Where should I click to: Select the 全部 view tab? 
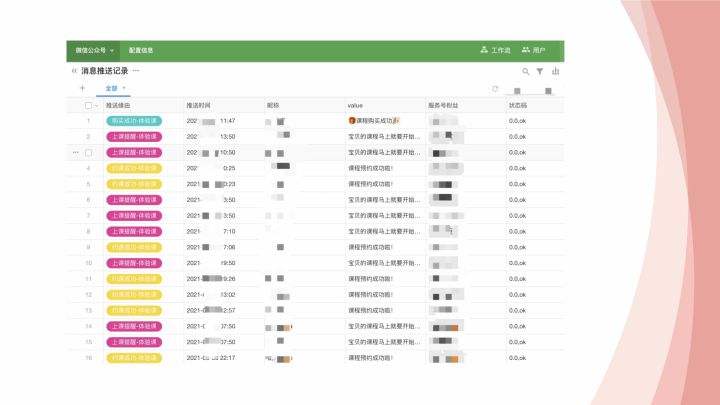[x=111, y=89]
